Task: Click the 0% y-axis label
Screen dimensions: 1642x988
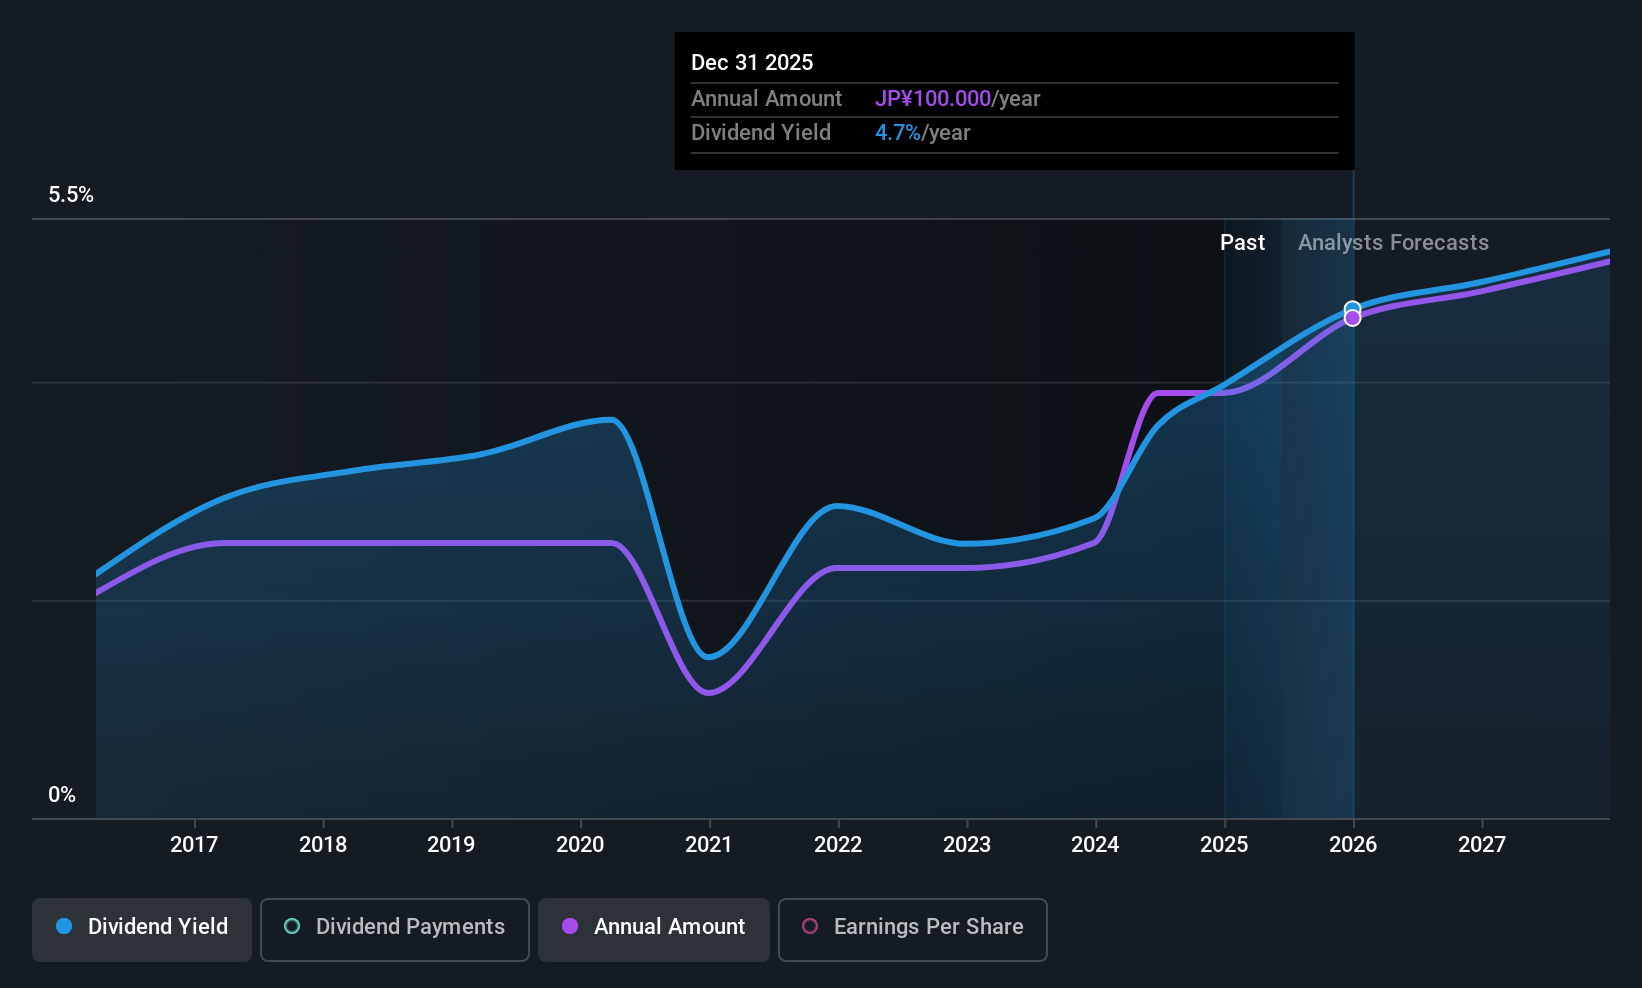Action: pos(62,795)
